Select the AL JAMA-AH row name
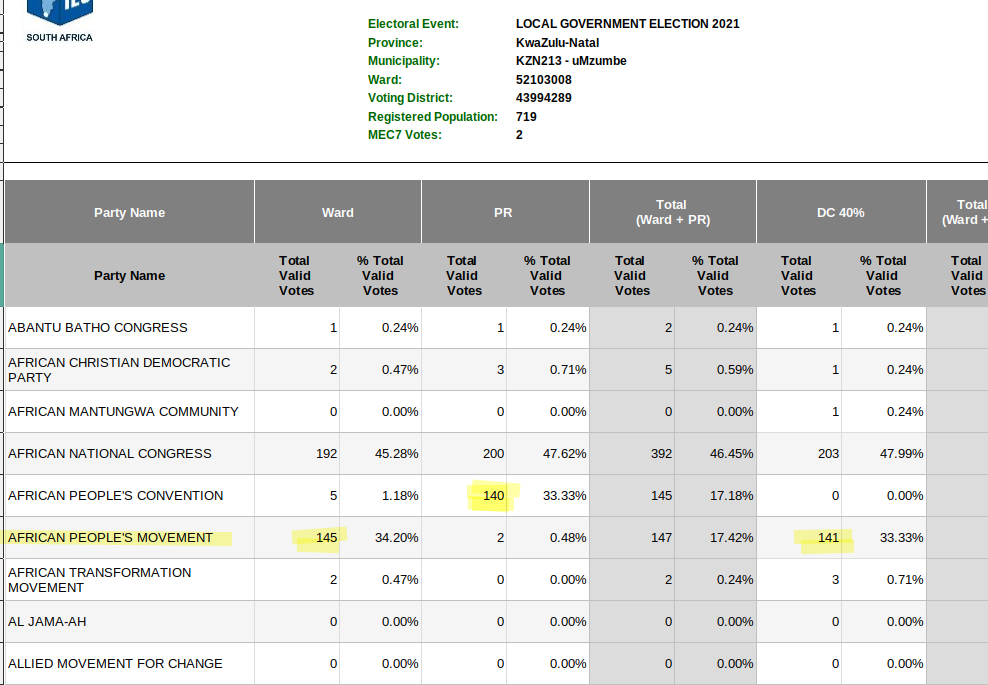 (47, 622)
